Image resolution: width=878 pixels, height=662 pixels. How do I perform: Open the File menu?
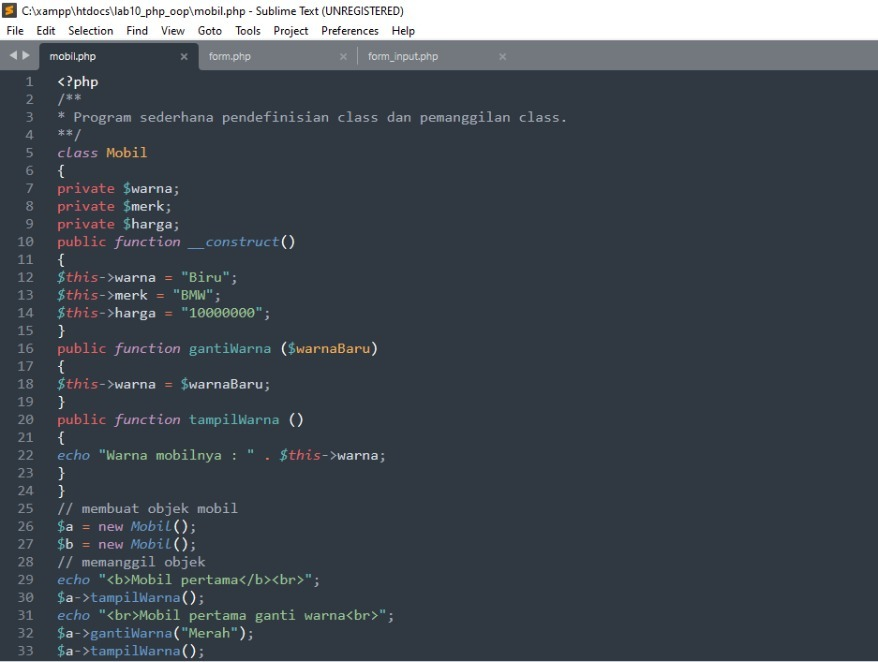click(x=15, y=31)
